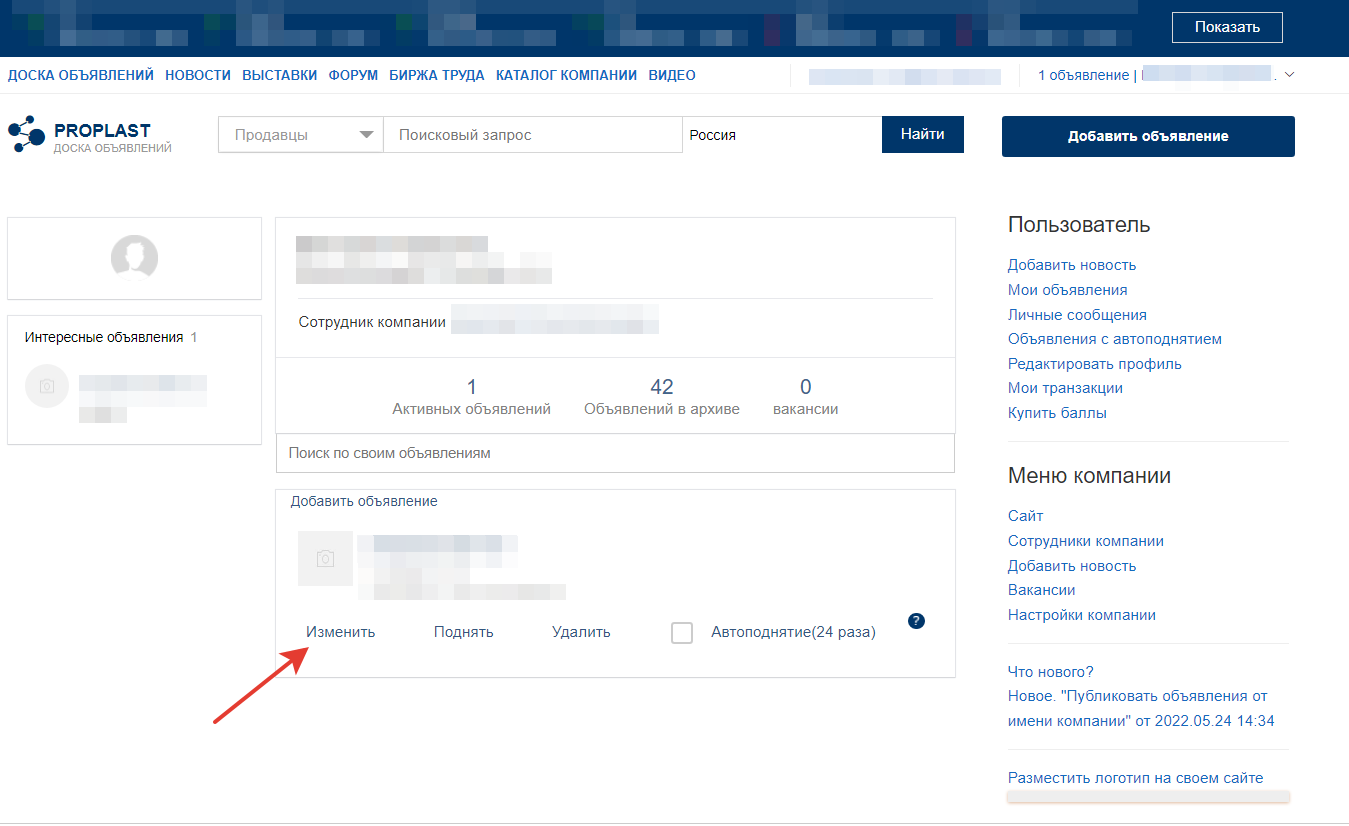Open Добавить новость under Меню компании
Image resolution: width=1349 pixels, height=826 pixels.
point(1072,566)
